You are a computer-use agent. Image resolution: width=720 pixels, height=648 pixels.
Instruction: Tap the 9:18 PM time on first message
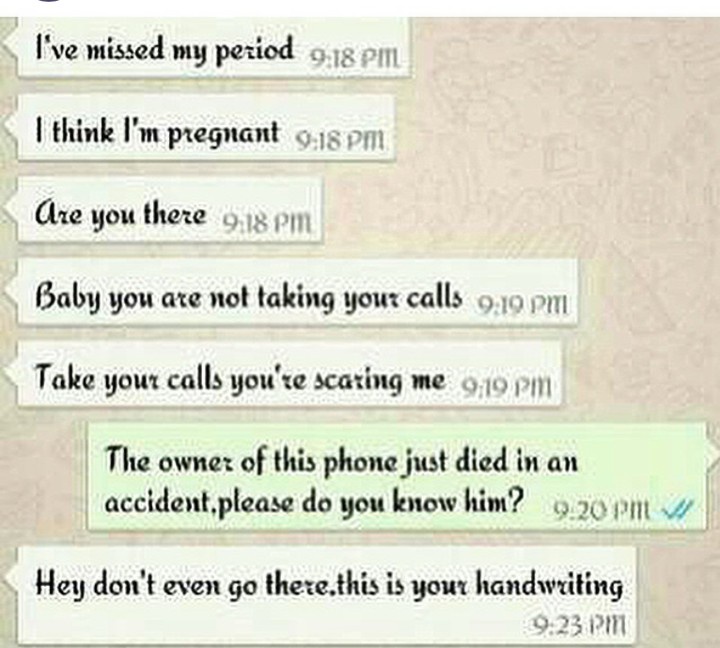point(356,58)
